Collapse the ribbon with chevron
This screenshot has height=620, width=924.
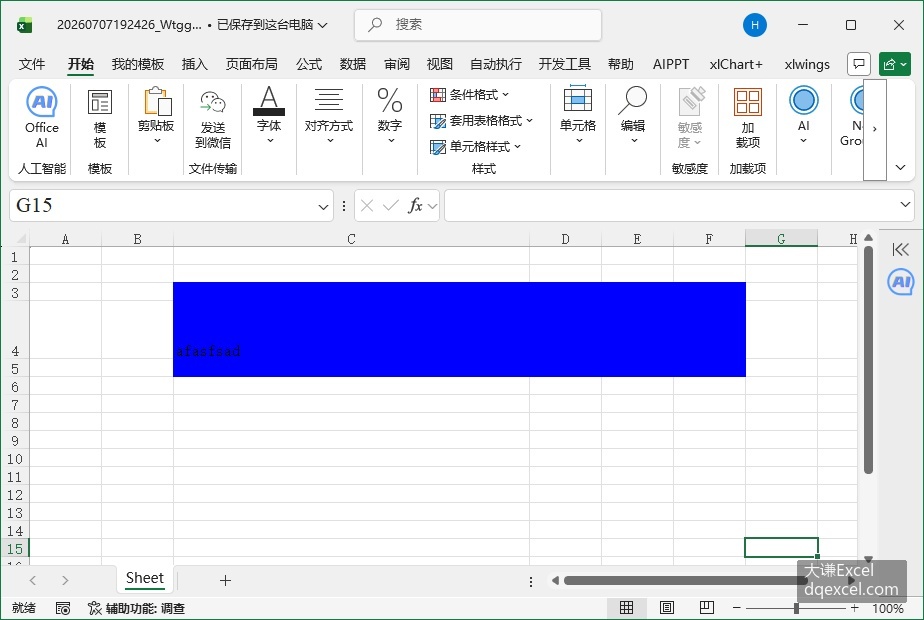(900, 167)
